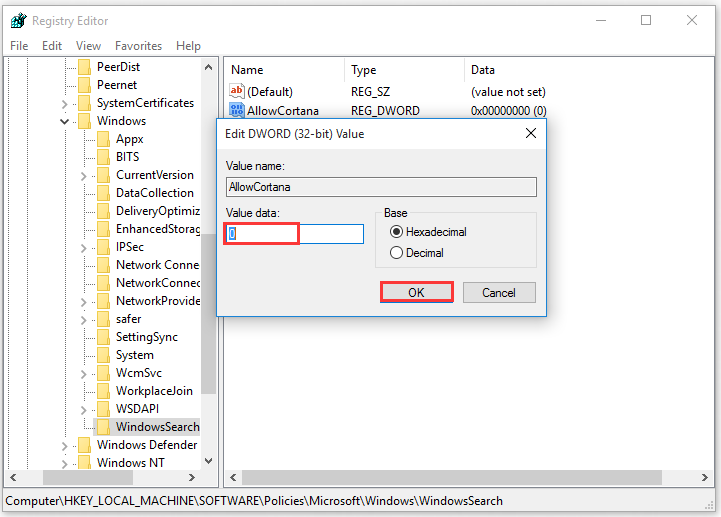Viewport: 721px width, 517px height.
Task: Click the System folder icon
Action: coord(103,355)
